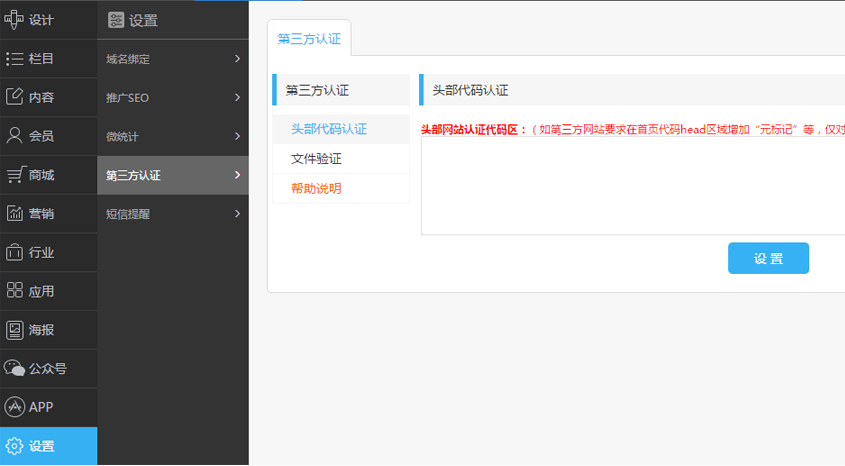Select the 内容 edit icon
The height and width of the screenshot is (466, 845).
(14, 97)
